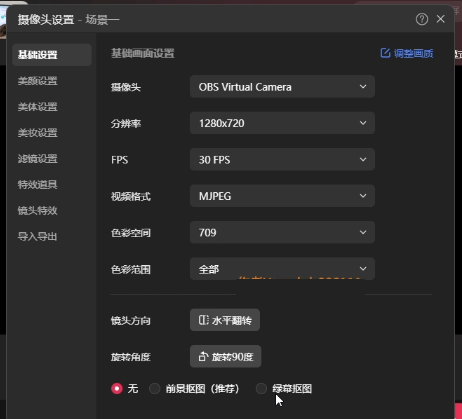Open the 色彩空间 709 dropdown

coord(282,232)
